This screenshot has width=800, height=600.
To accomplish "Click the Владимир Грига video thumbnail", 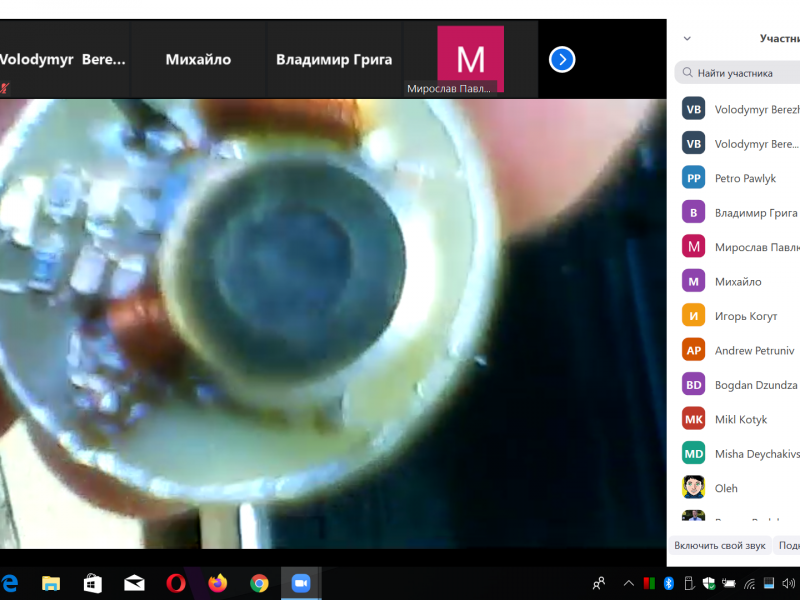I will coord(334,60).
